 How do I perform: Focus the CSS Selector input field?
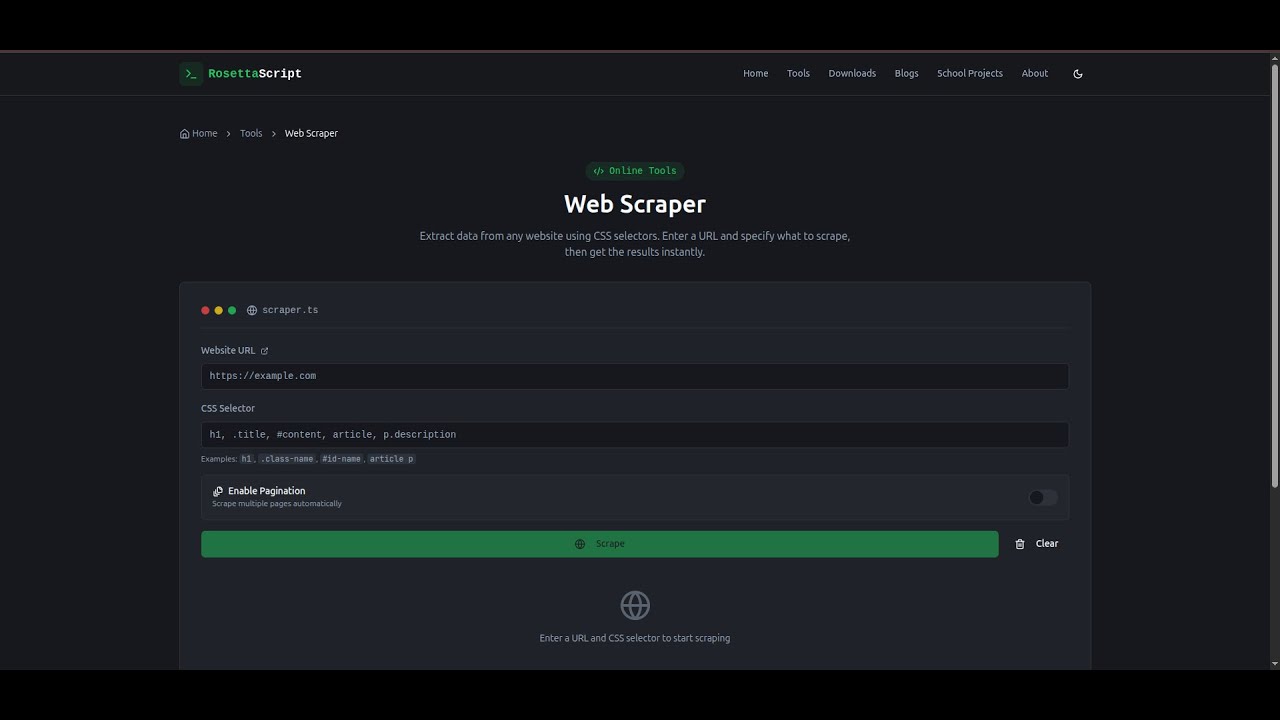coord(635,434)
